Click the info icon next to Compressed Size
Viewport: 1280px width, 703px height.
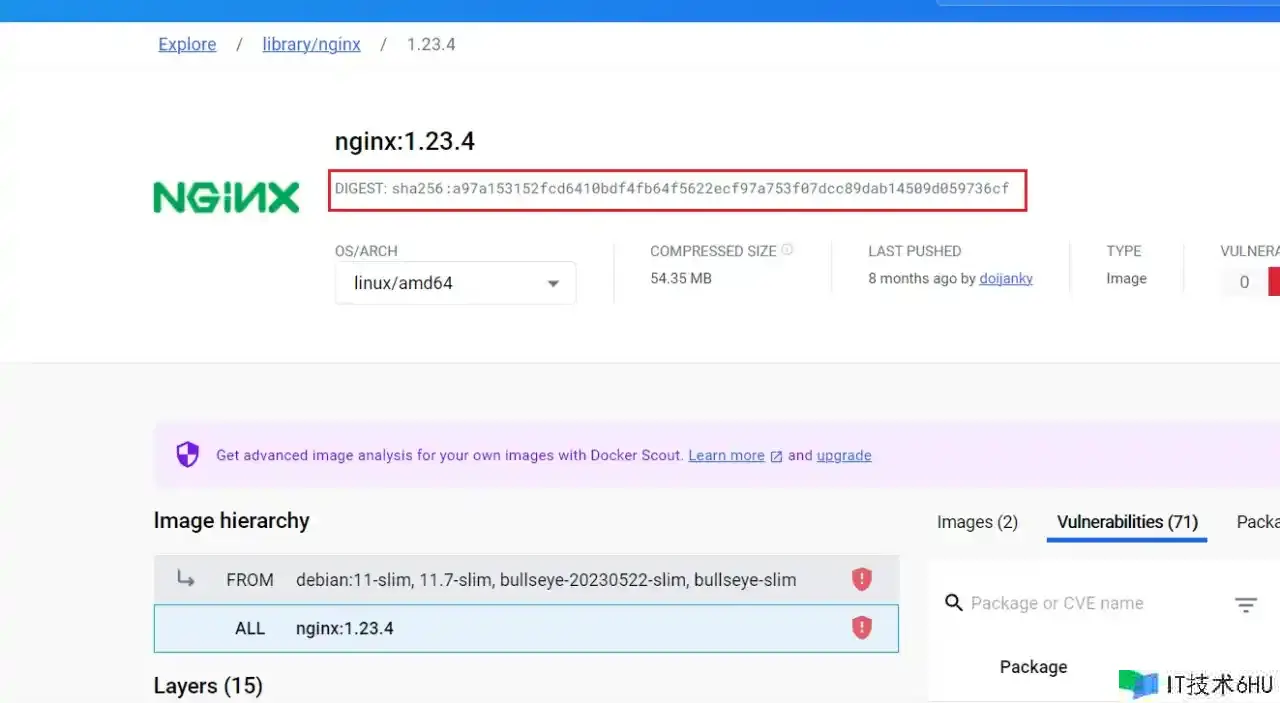point(787,250)
